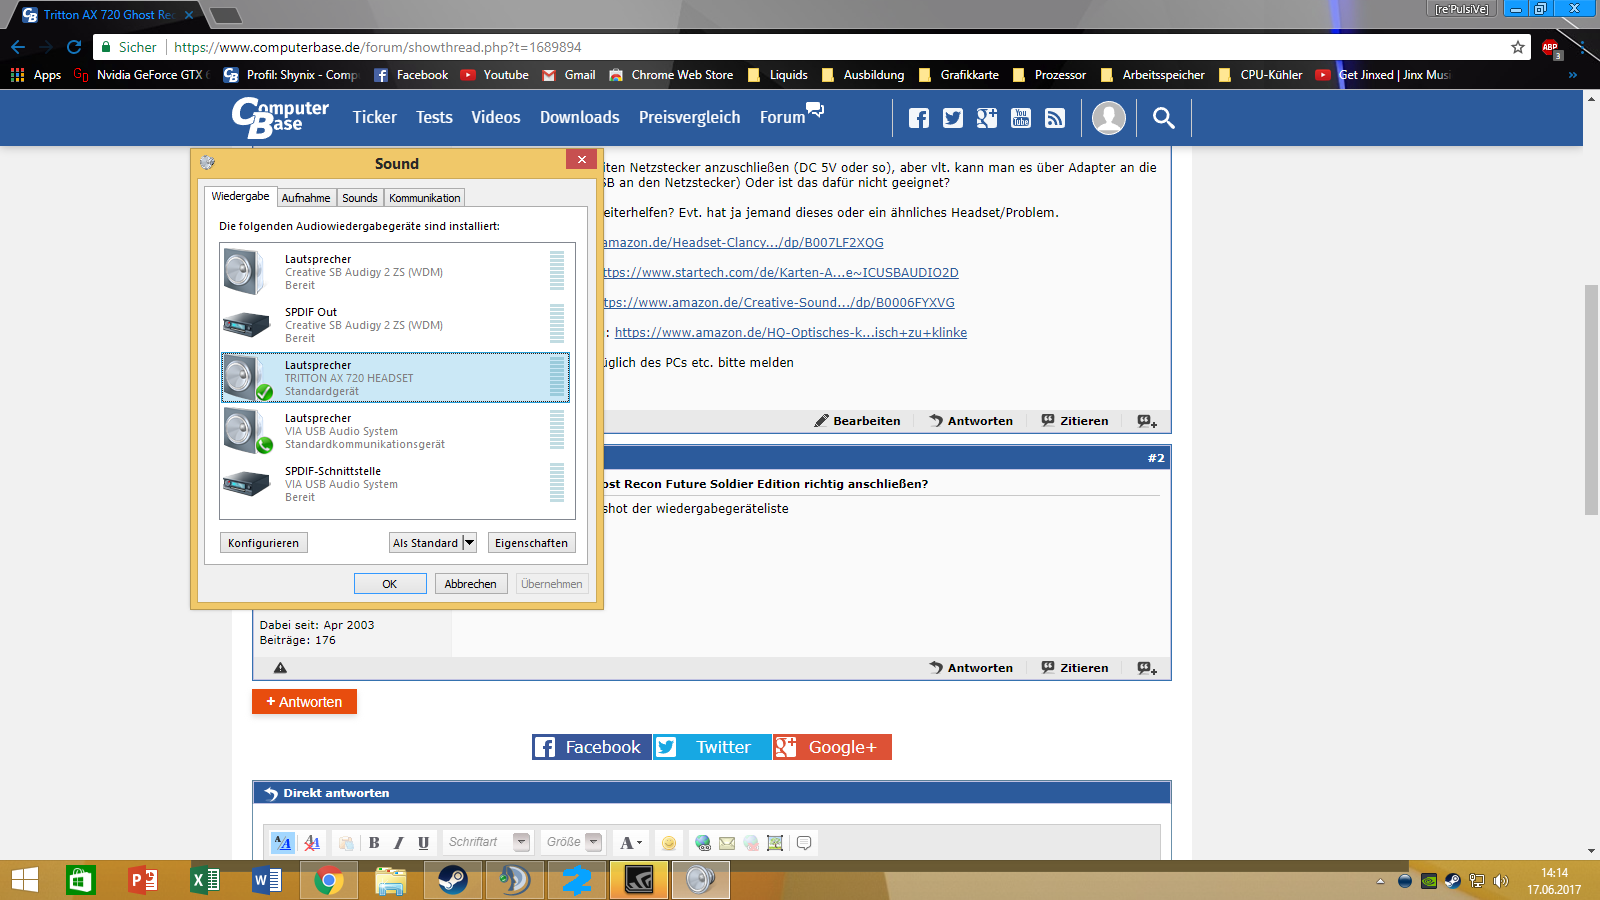Select SPDIF Out Creative device

[x=395, y=325]
